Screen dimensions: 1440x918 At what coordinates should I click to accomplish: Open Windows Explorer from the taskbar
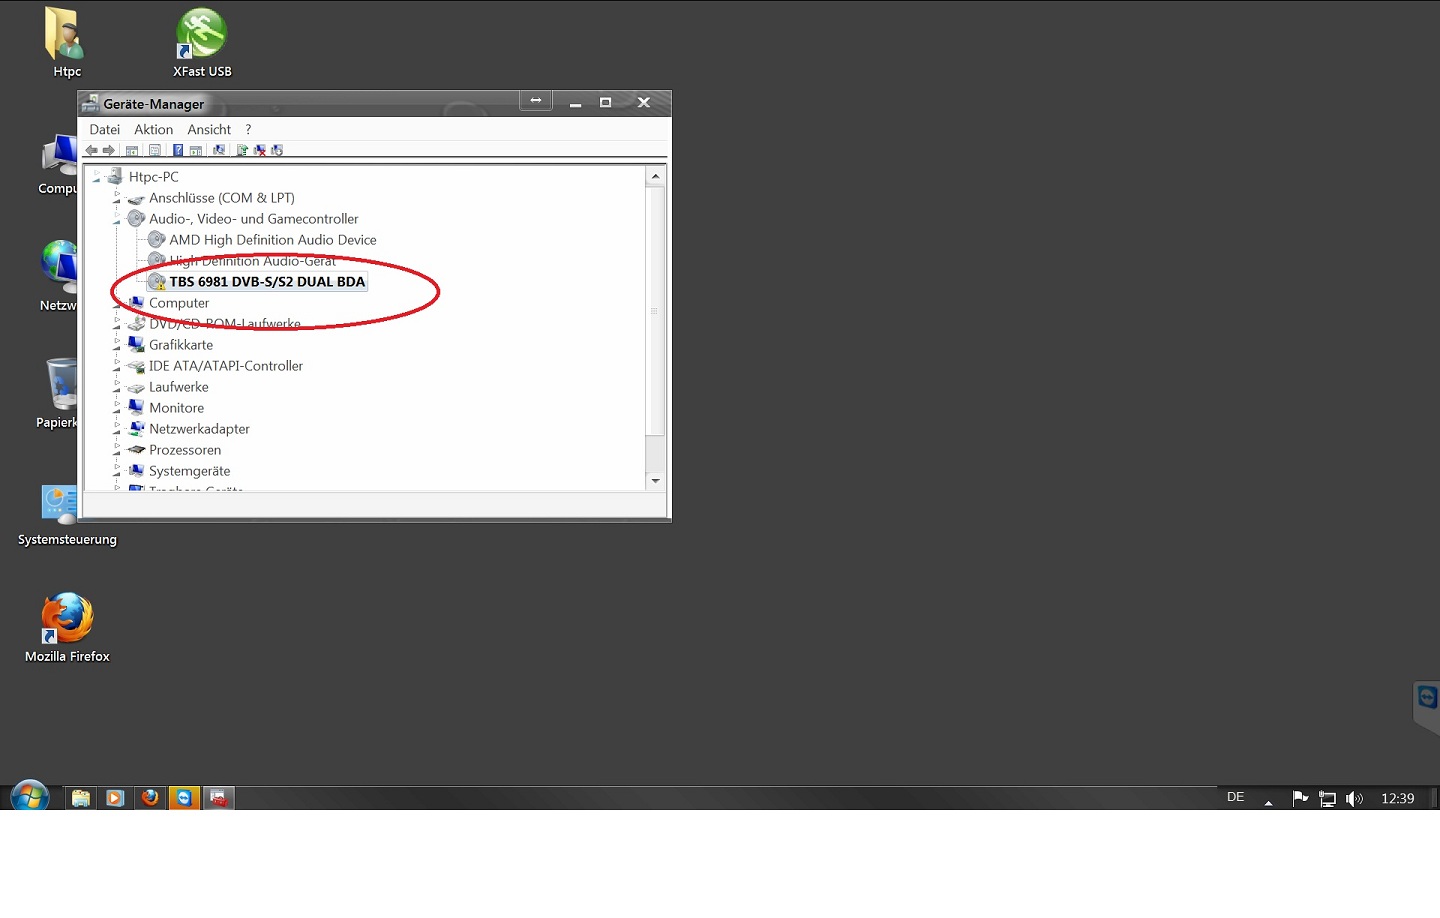(x=81, y=798)
